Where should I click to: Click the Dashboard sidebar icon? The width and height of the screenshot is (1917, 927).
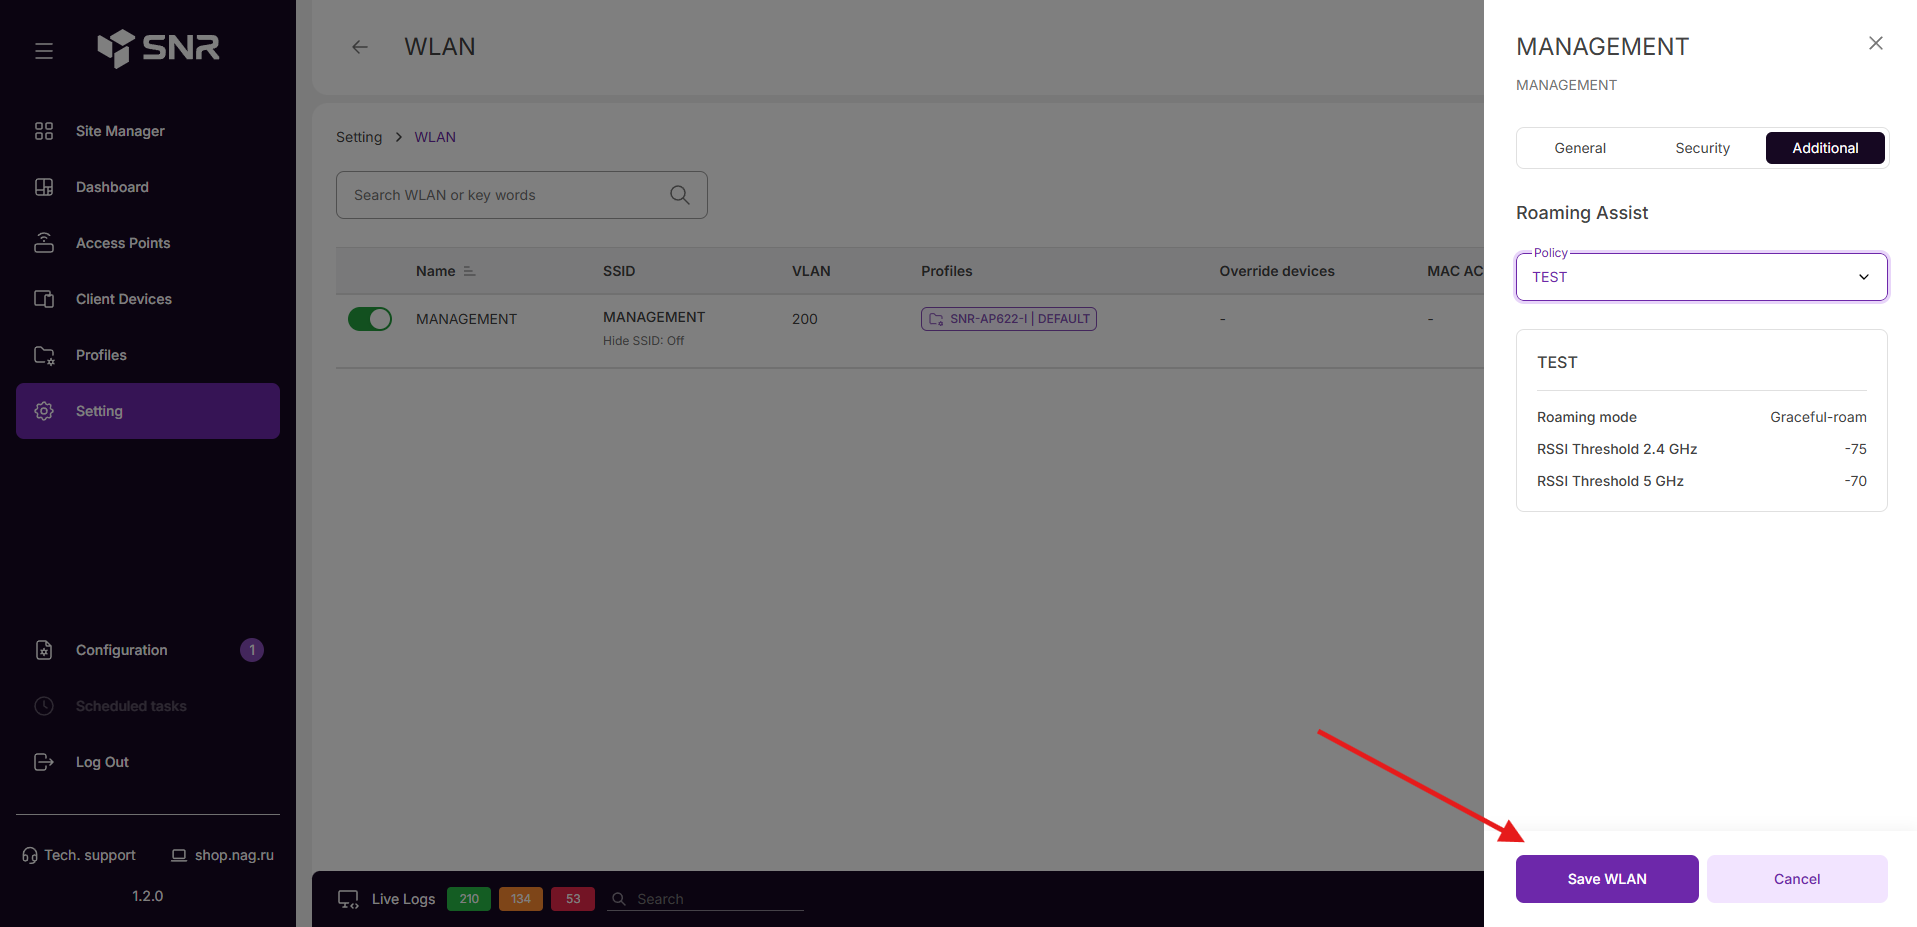tap(44, 187)
